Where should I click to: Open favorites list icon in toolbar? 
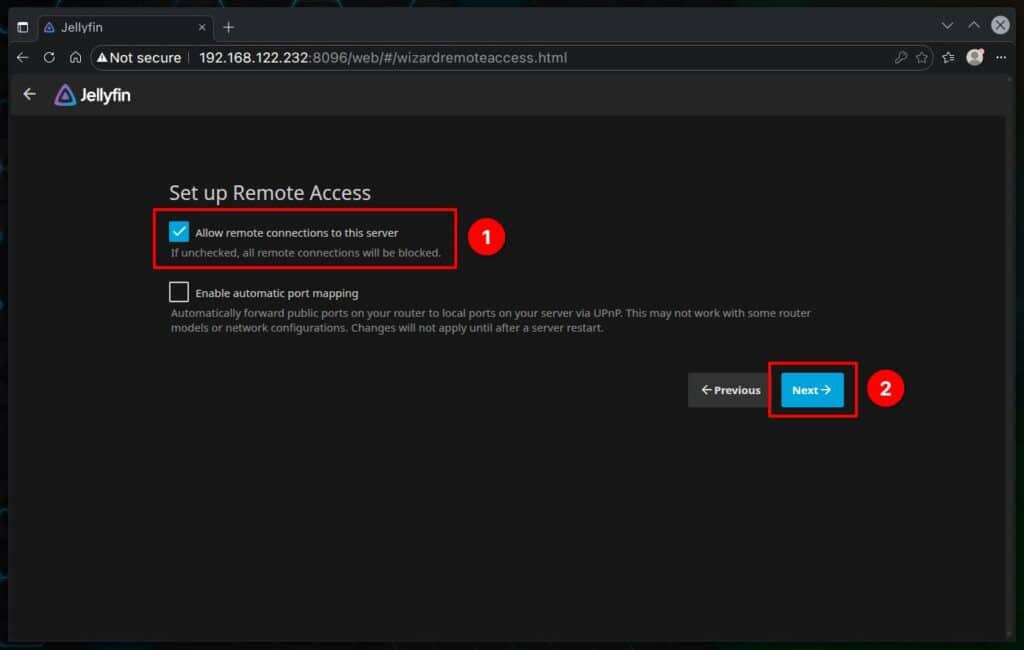tap(948, 58)
